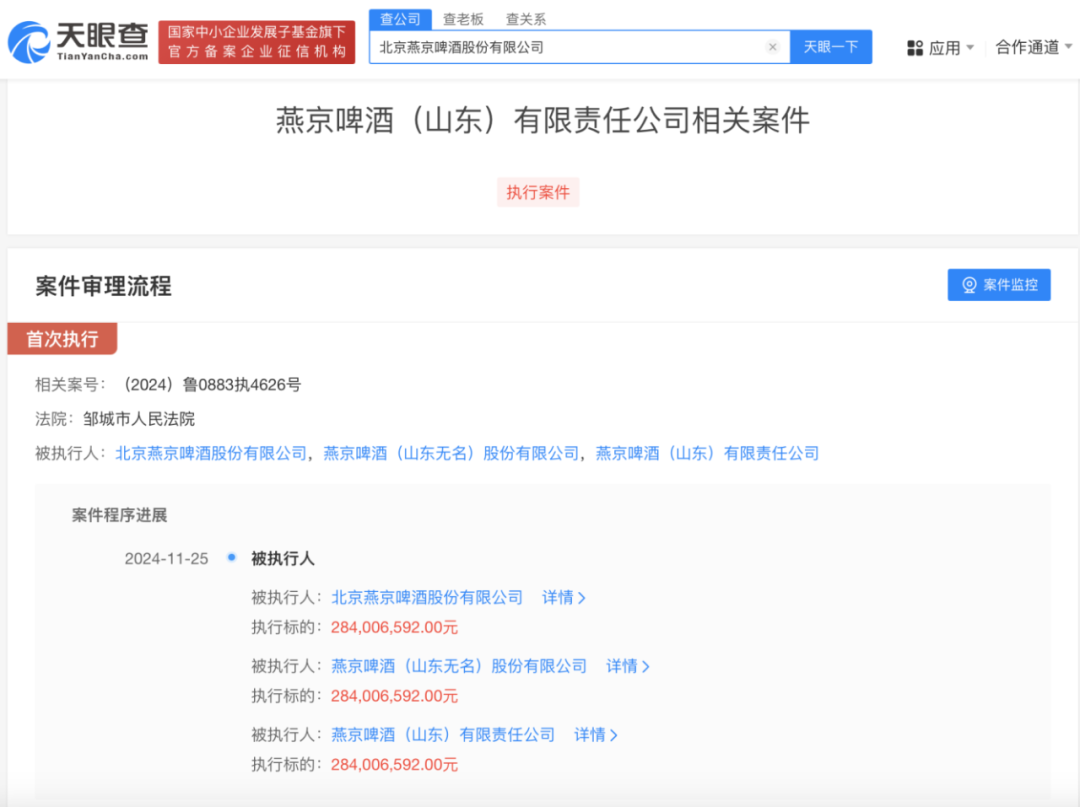Select the 首次执行 stage label
The image size is (1080, 807).
point(62,339)
